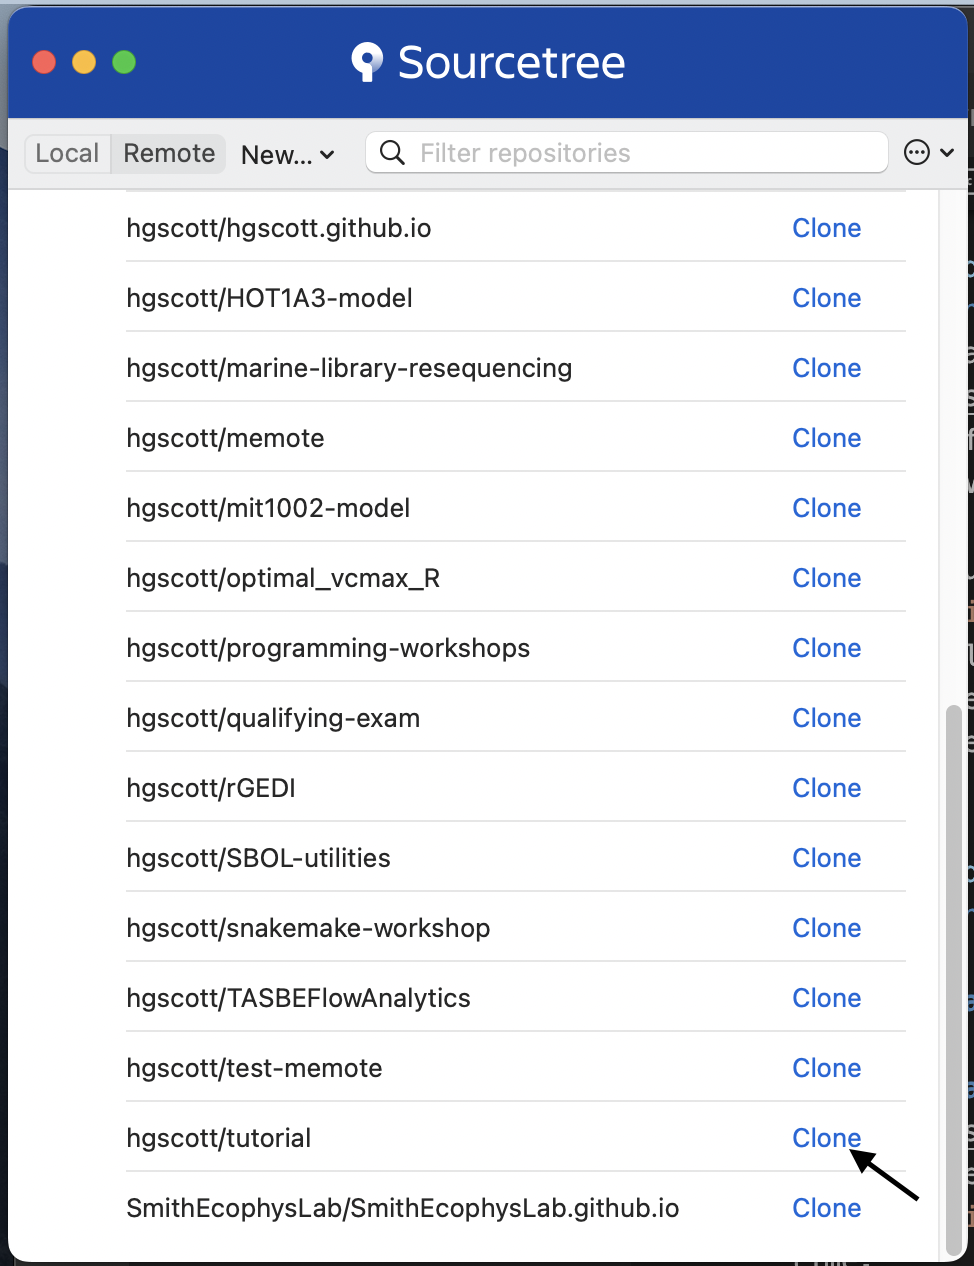Open the ellipsis options menu
Image resolution: width=974 pixels, height=1266 pixels.
929,152
